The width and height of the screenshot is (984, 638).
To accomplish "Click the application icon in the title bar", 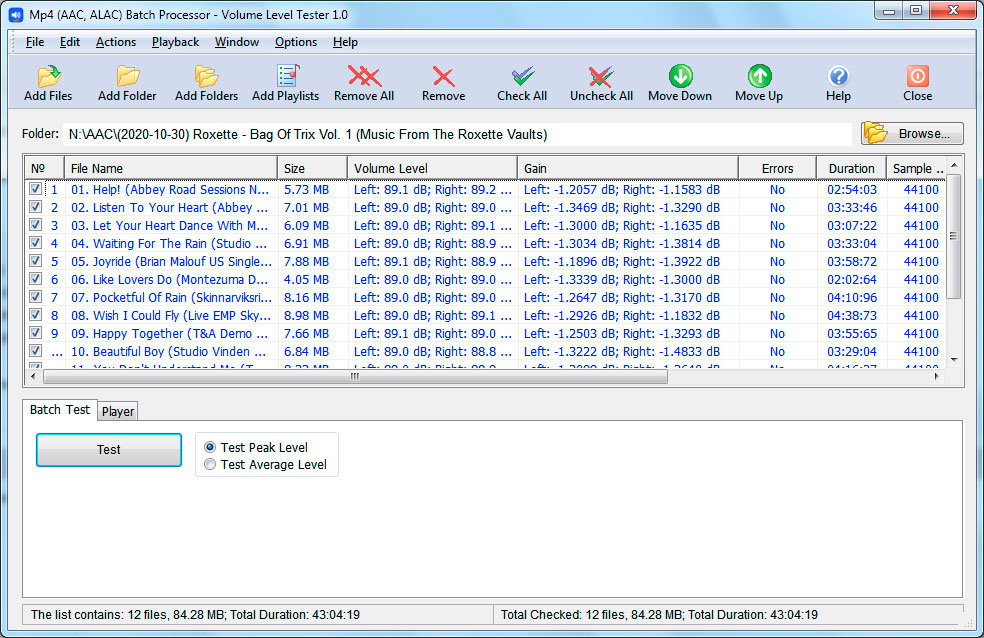I will coord(17,14).
